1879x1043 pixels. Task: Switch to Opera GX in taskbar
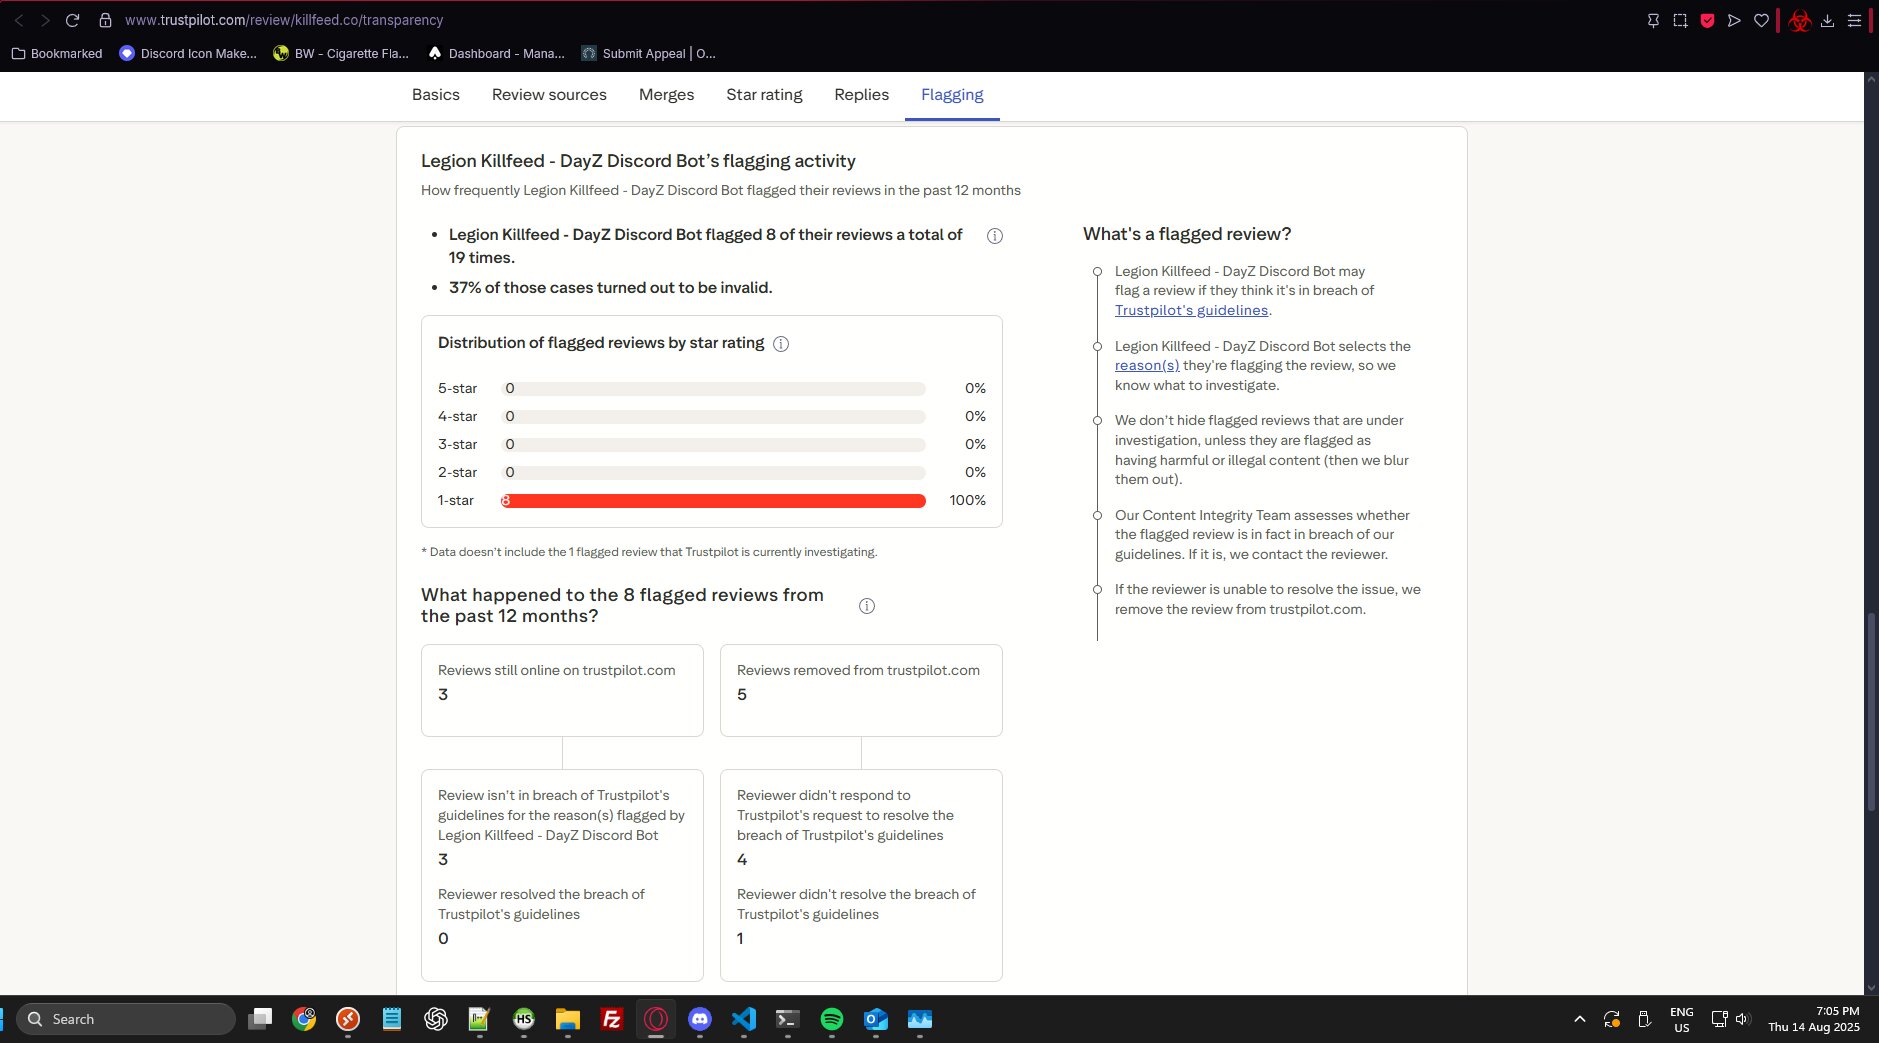pos(656,1019)
